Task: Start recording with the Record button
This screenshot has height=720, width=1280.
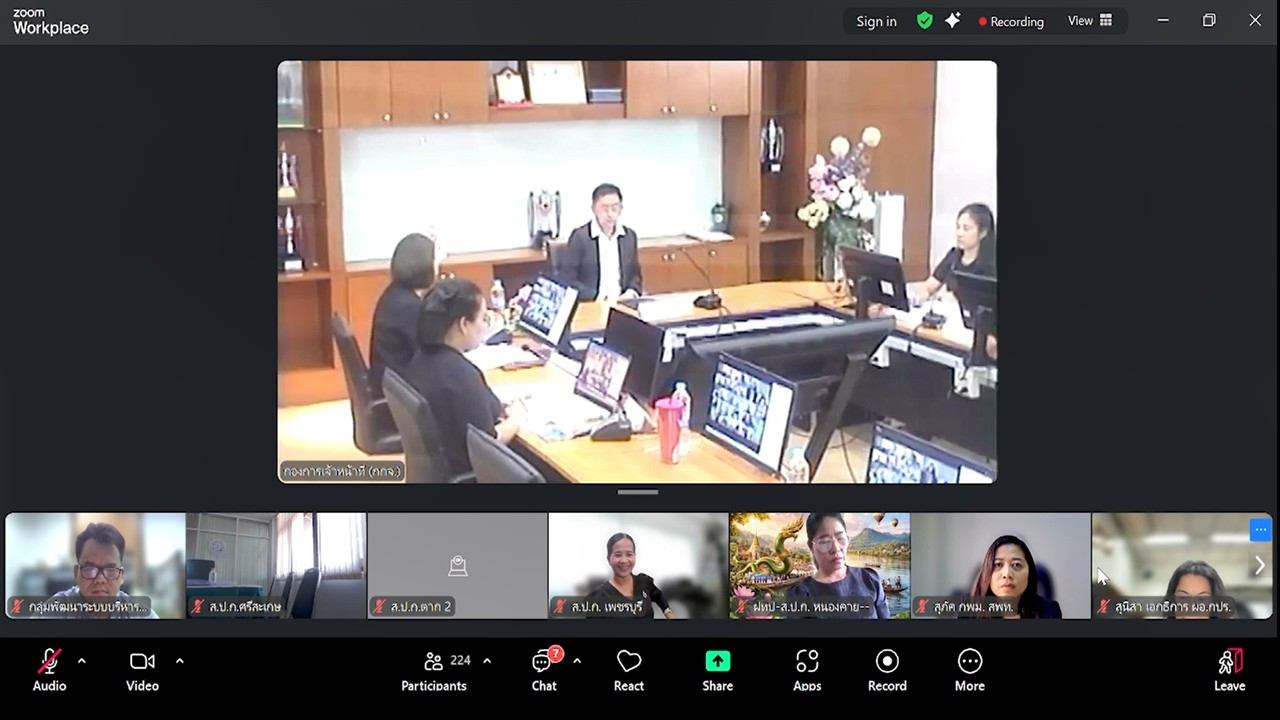Action: point(887,670)
